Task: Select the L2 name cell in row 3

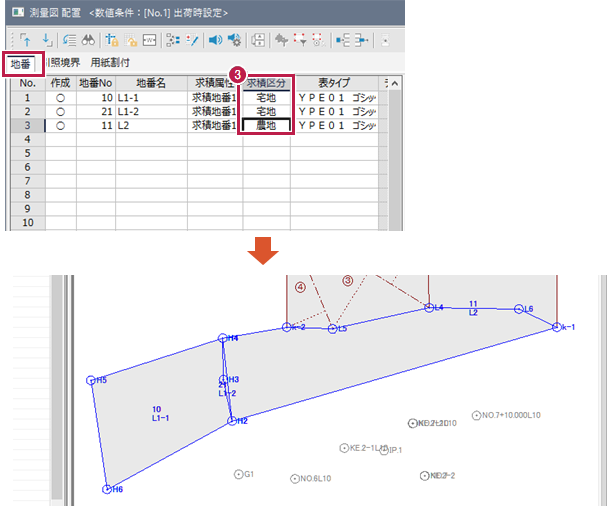Action: point(150,126)
